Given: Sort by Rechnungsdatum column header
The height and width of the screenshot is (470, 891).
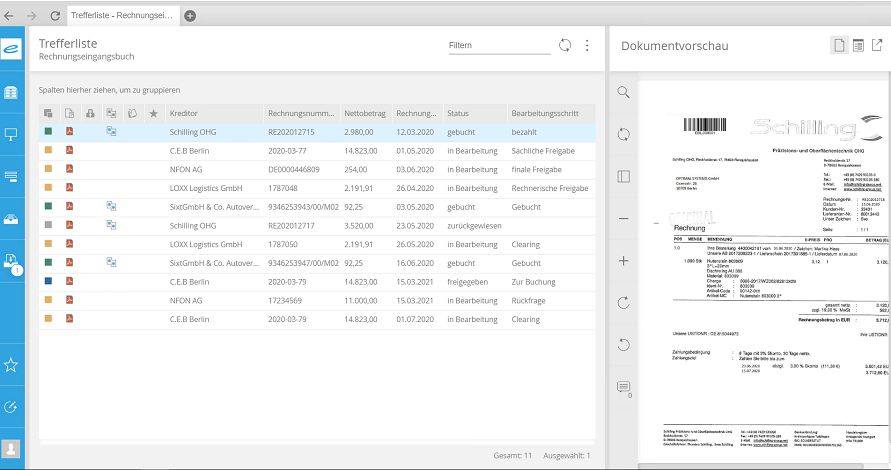Looking at the screenshot, I should [x=416, y=114].
